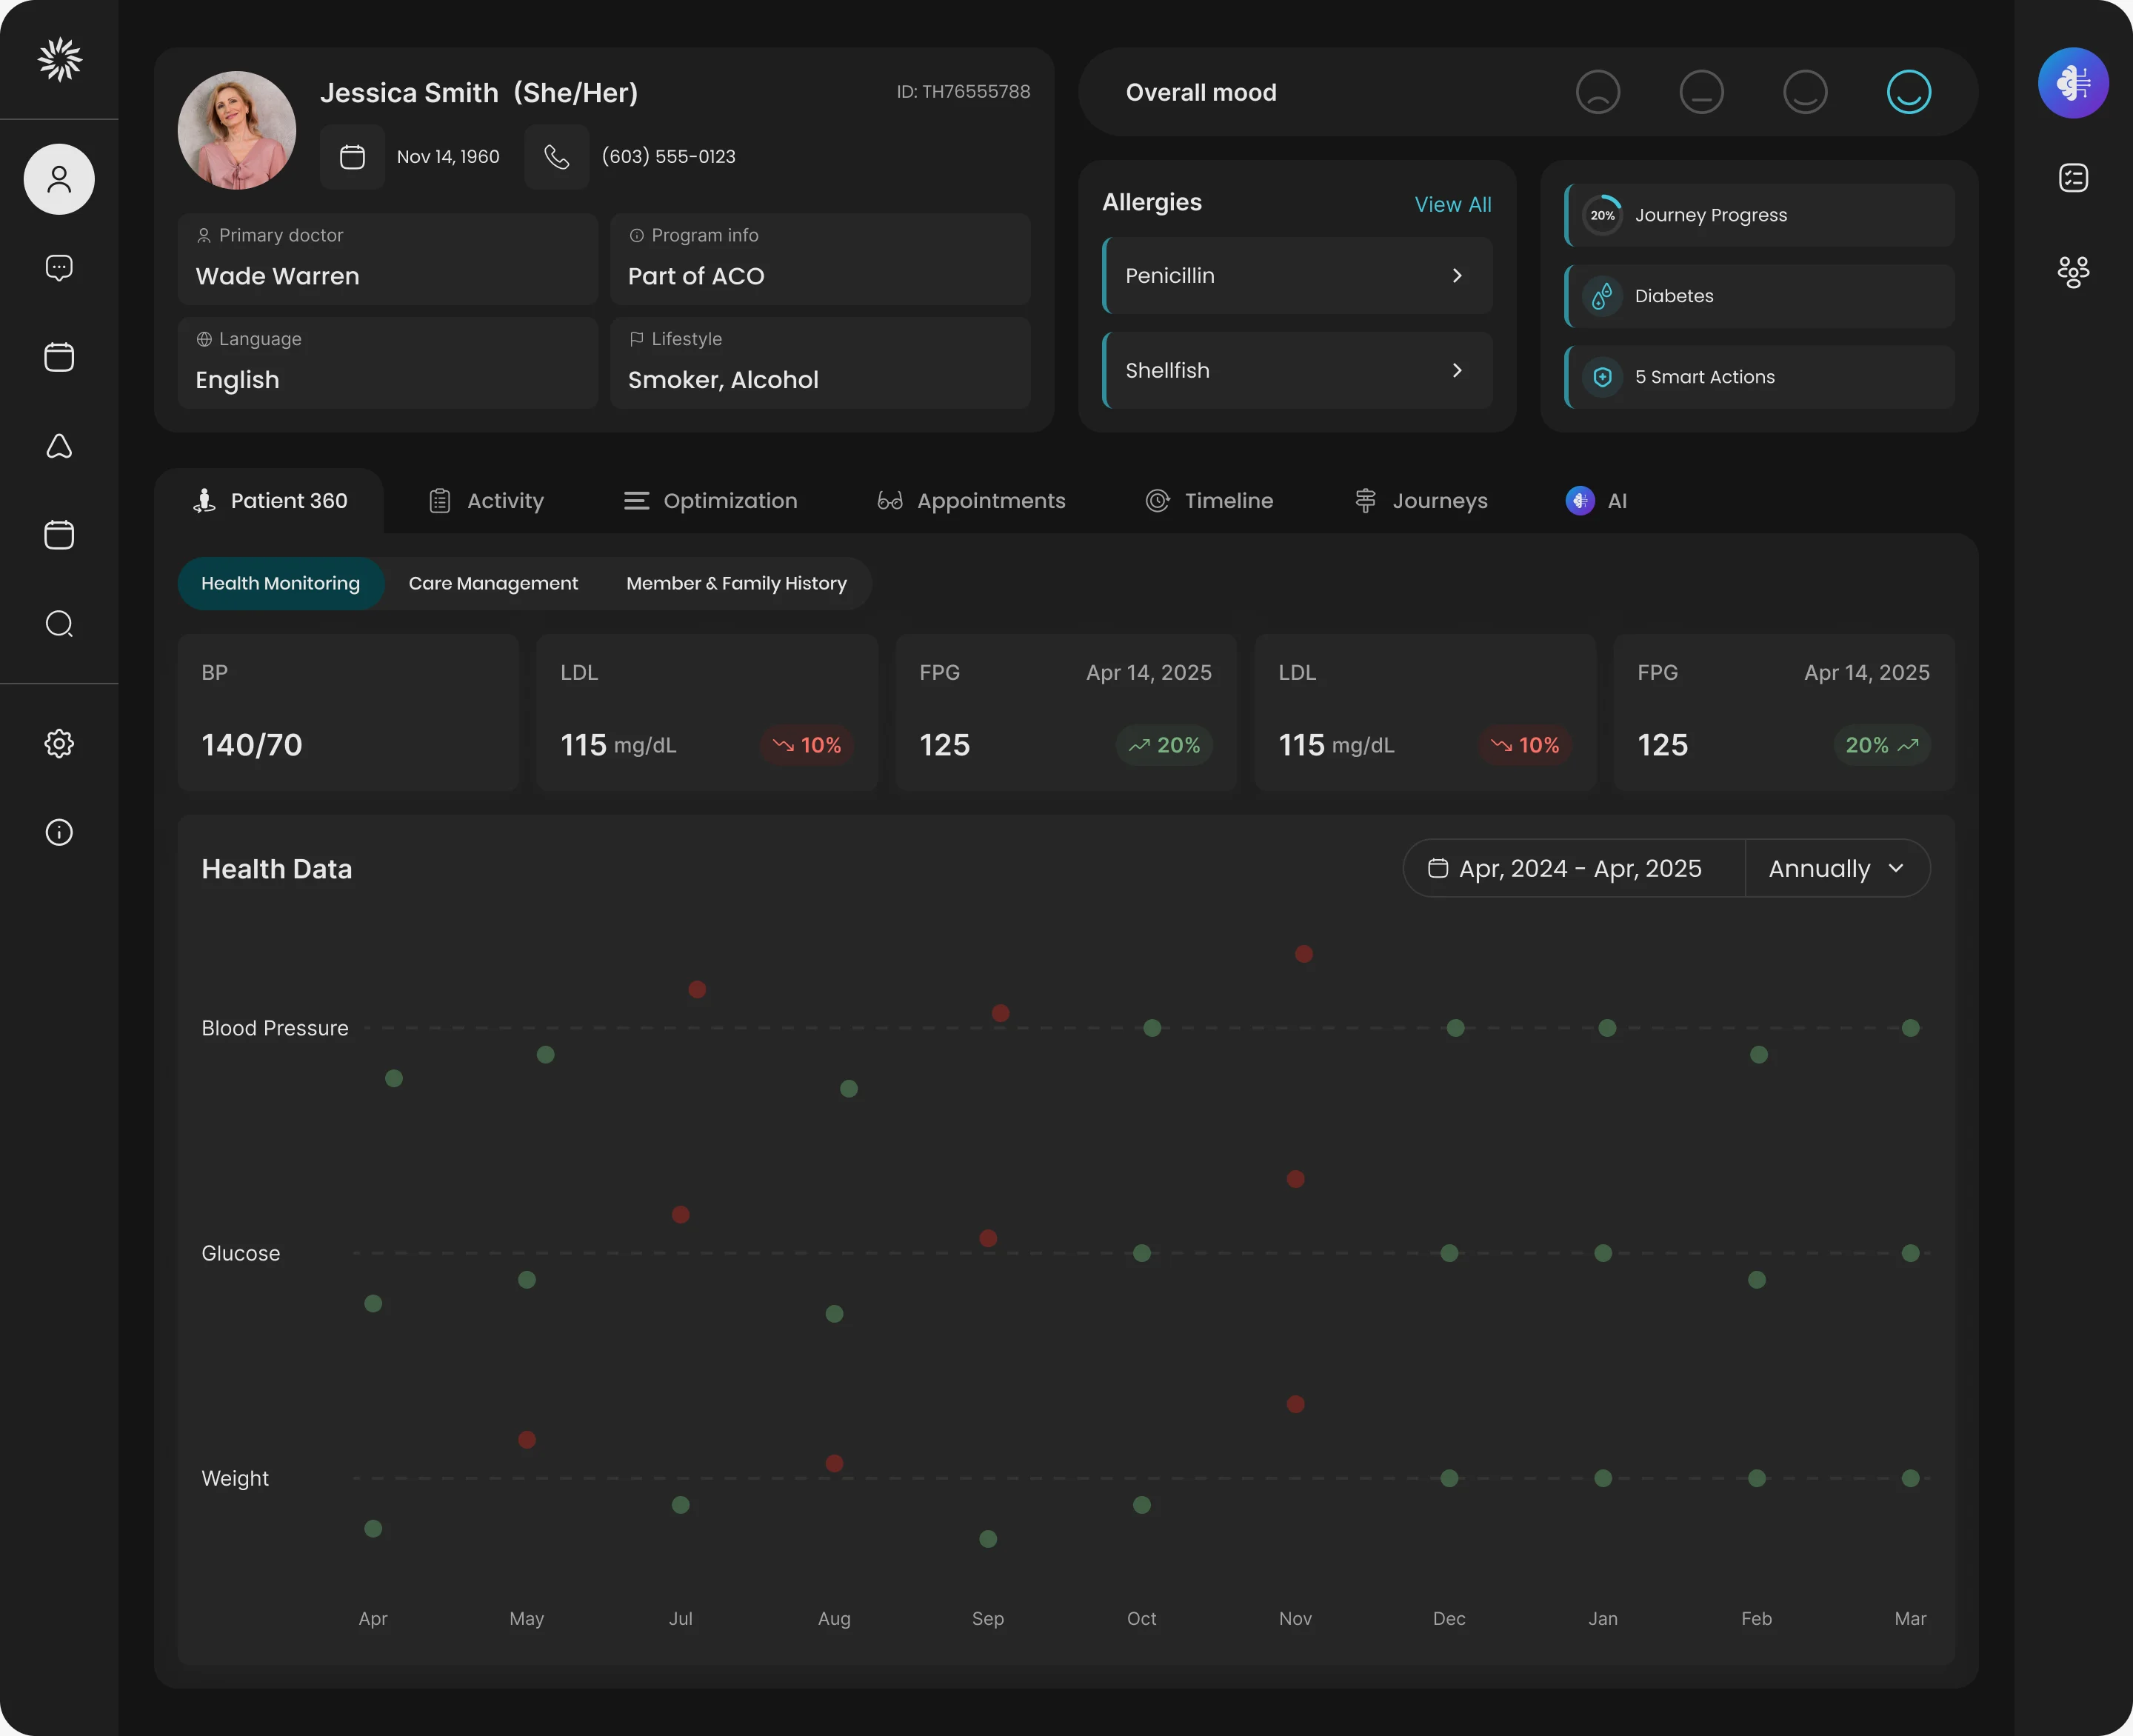Click the birthdate calendar icon
Image resolution: width=2133 pixels, height=1736 pixels.
click(352, 157)
